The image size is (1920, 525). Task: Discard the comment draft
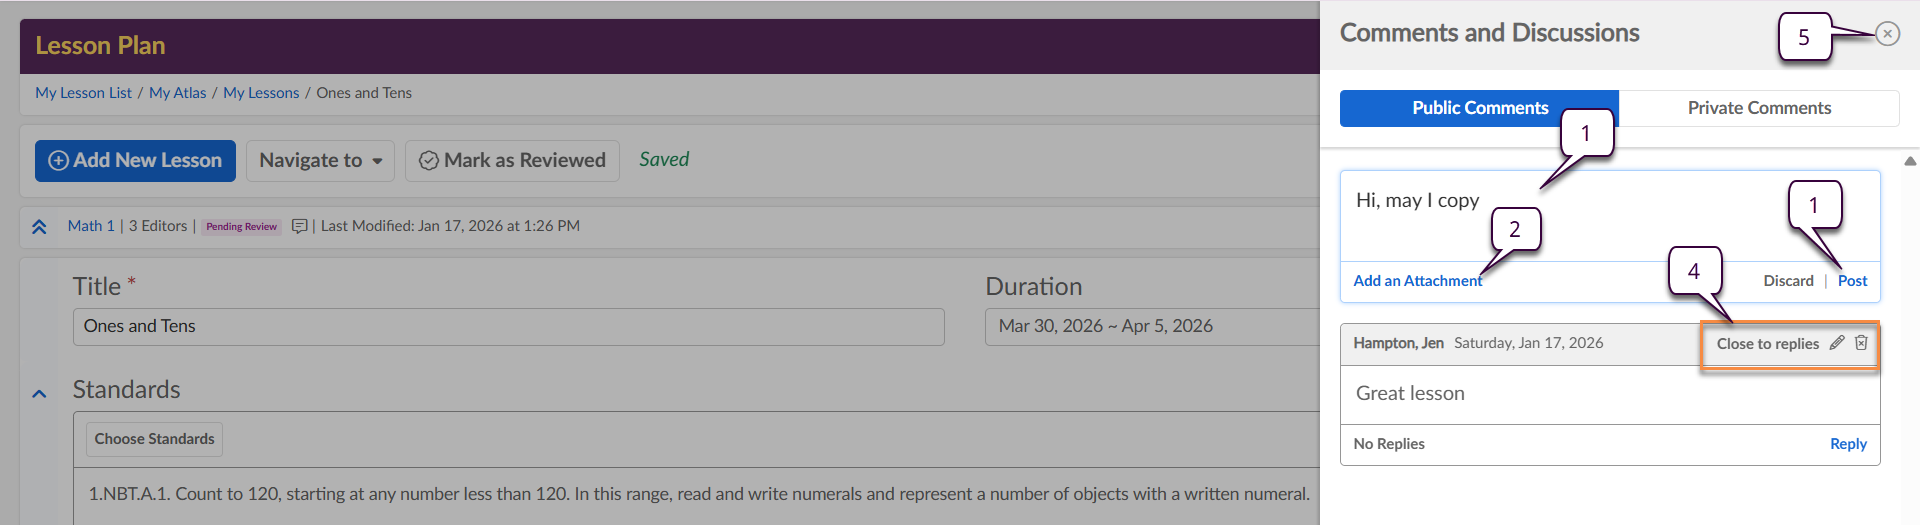[1788, 281]
